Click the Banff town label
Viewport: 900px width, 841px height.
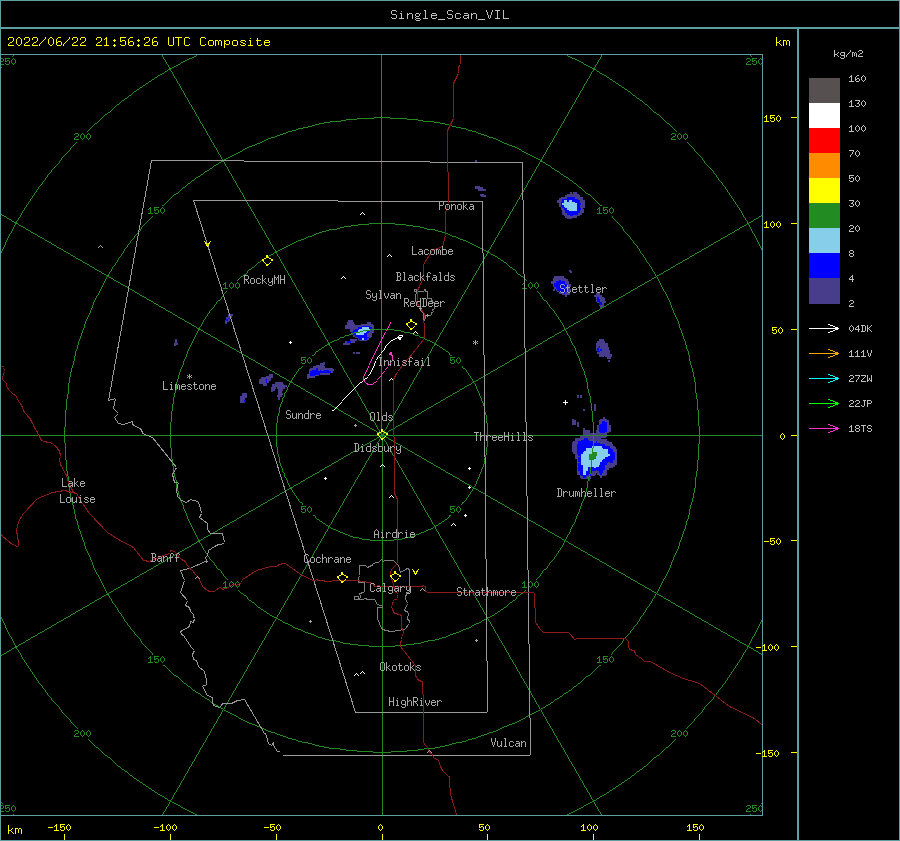[165, 557]
